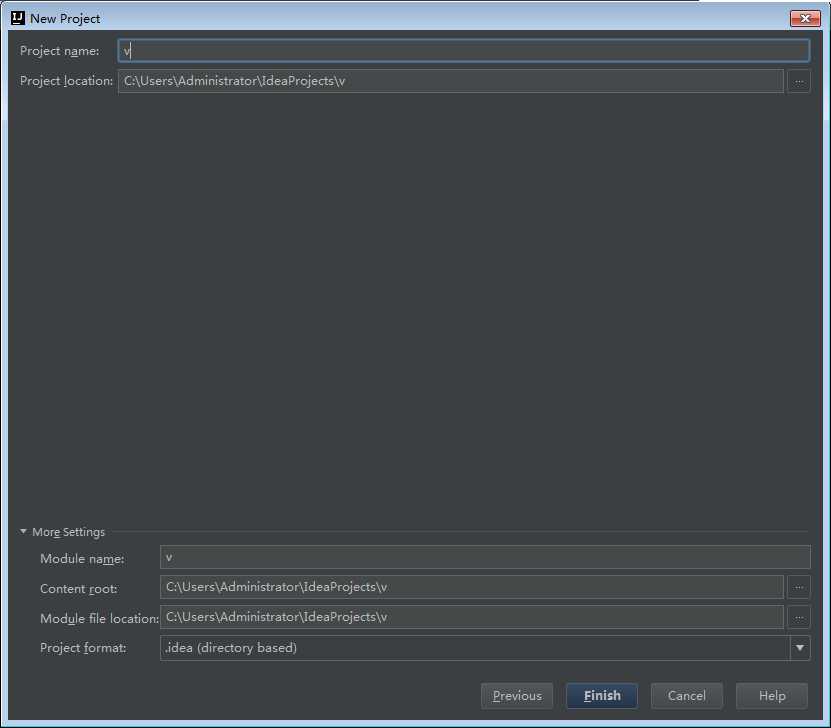The width and height of the screenshot is (831, 728).
Task: Click the Previous button
Action: (517, 696)
